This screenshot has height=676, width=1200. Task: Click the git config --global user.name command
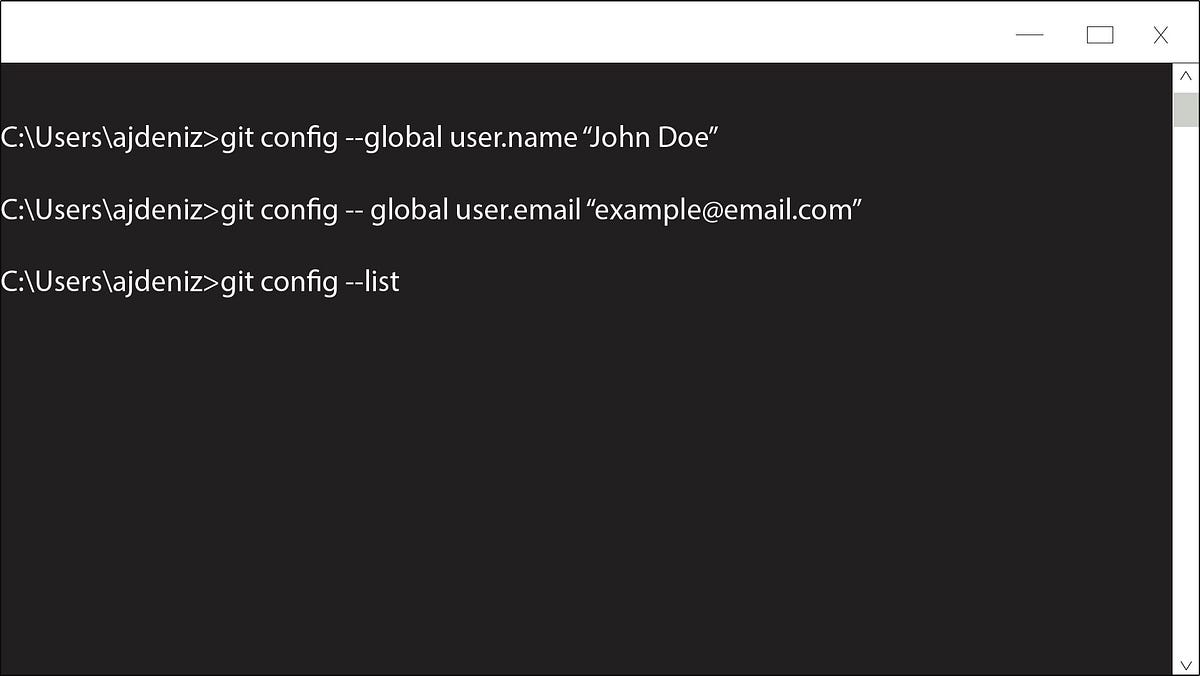point(360,137)
